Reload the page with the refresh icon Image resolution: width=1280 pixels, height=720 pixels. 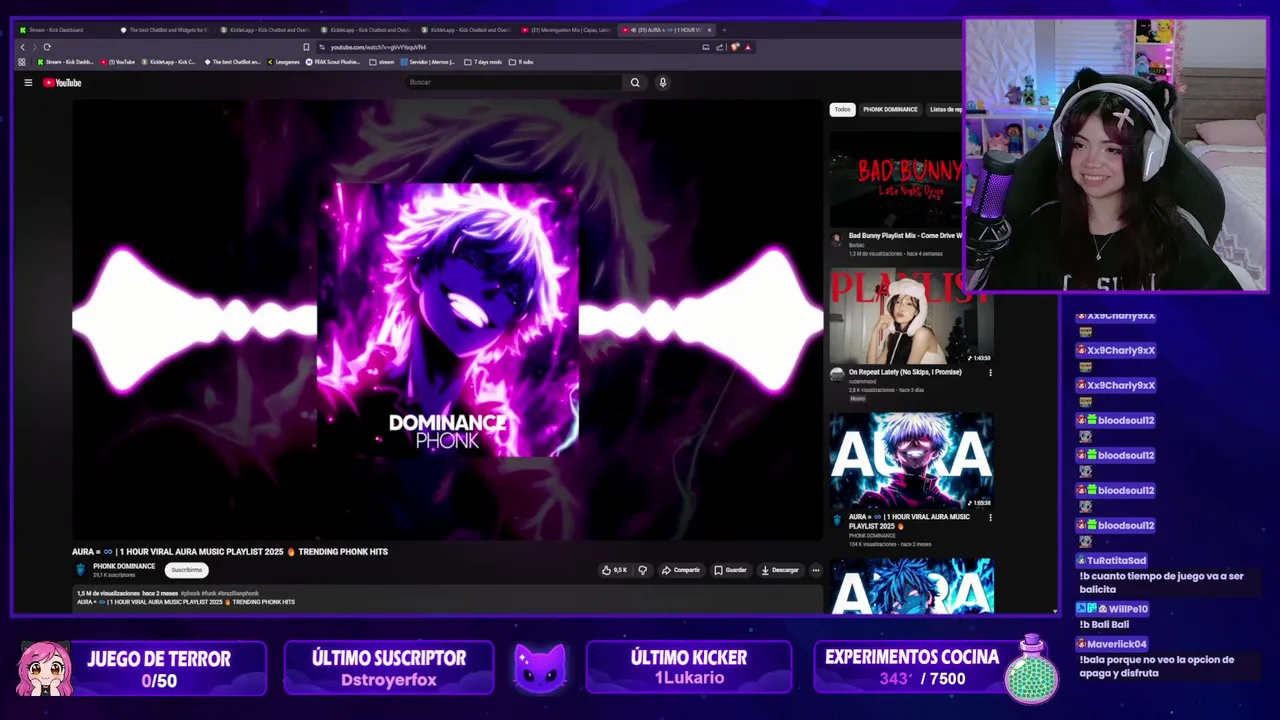tap(46, 47)
